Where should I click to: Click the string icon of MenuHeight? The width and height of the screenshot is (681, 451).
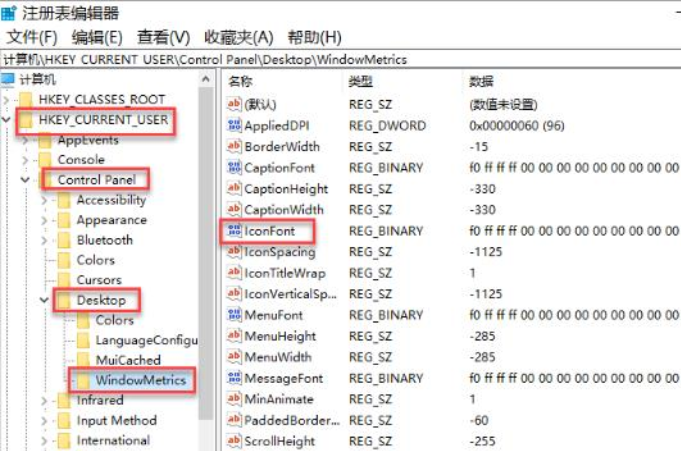[x=234, y=336]
